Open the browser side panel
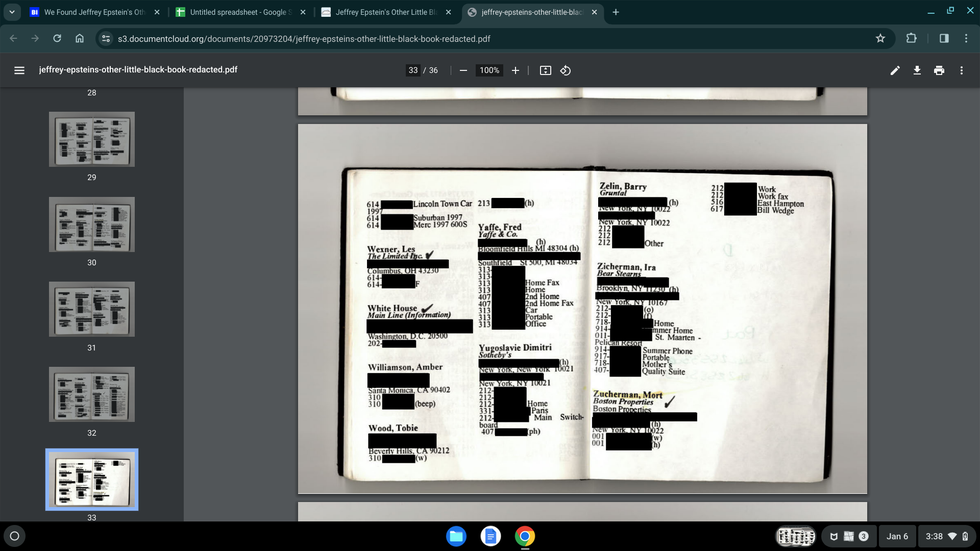The height and width of the screenshot is (551, 980). (x=944, y=39)
